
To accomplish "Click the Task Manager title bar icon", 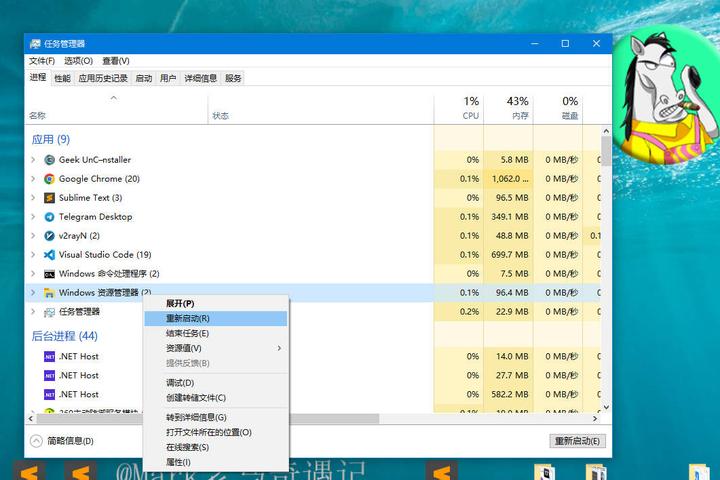I will [x=35, y=44].
